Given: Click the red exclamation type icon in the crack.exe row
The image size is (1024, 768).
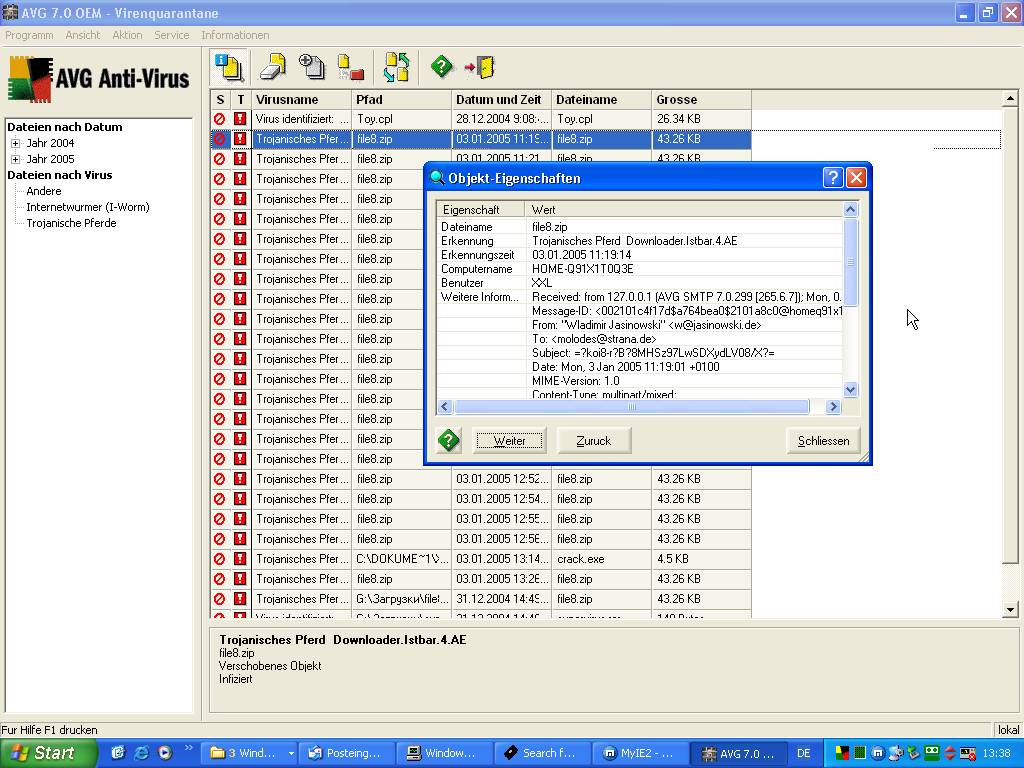Looking at the screenshot, I should click(x=240, y=559).
